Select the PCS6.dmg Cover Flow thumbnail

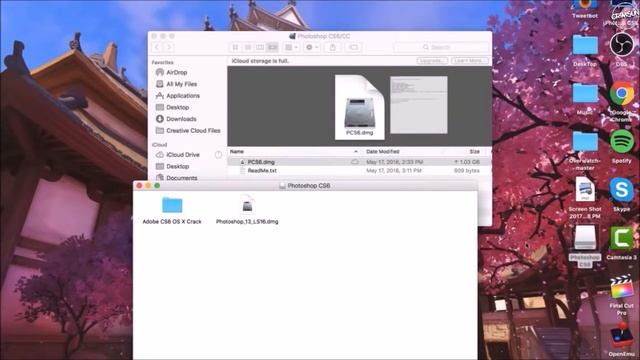[x=360, y=107]
